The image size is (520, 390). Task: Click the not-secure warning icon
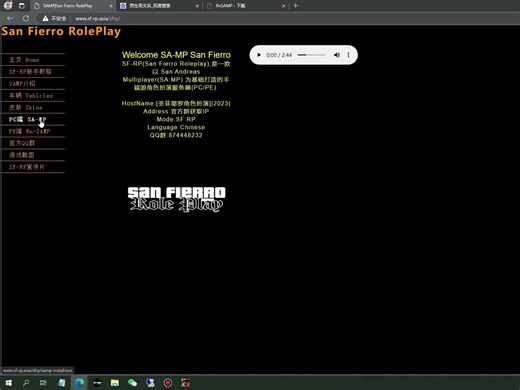click(x=45, y=18)
